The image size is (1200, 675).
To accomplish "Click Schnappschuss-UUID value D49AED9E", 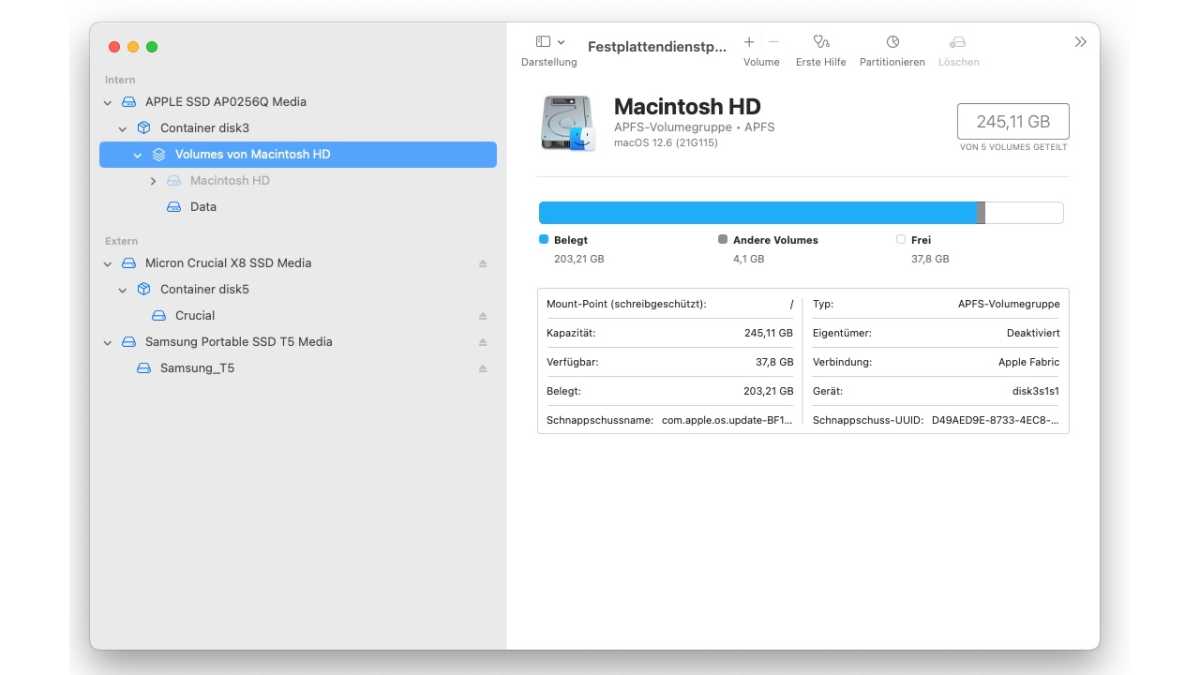I will click(996, 421).
